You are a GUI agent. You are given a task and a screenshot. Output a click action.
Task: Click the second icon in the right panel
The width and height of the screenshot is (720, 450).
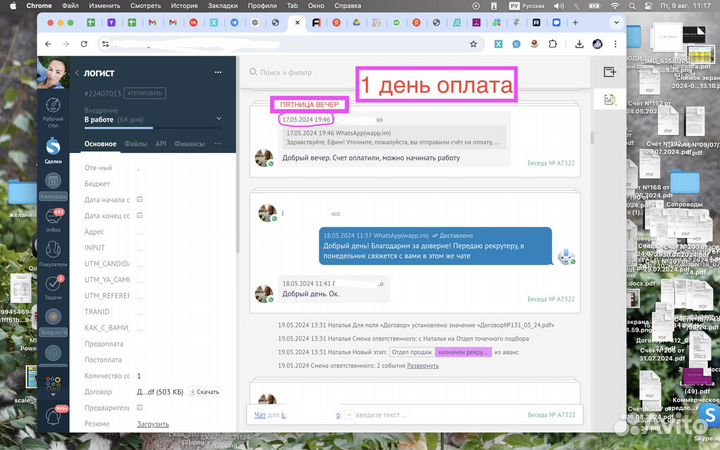[609, 99]
